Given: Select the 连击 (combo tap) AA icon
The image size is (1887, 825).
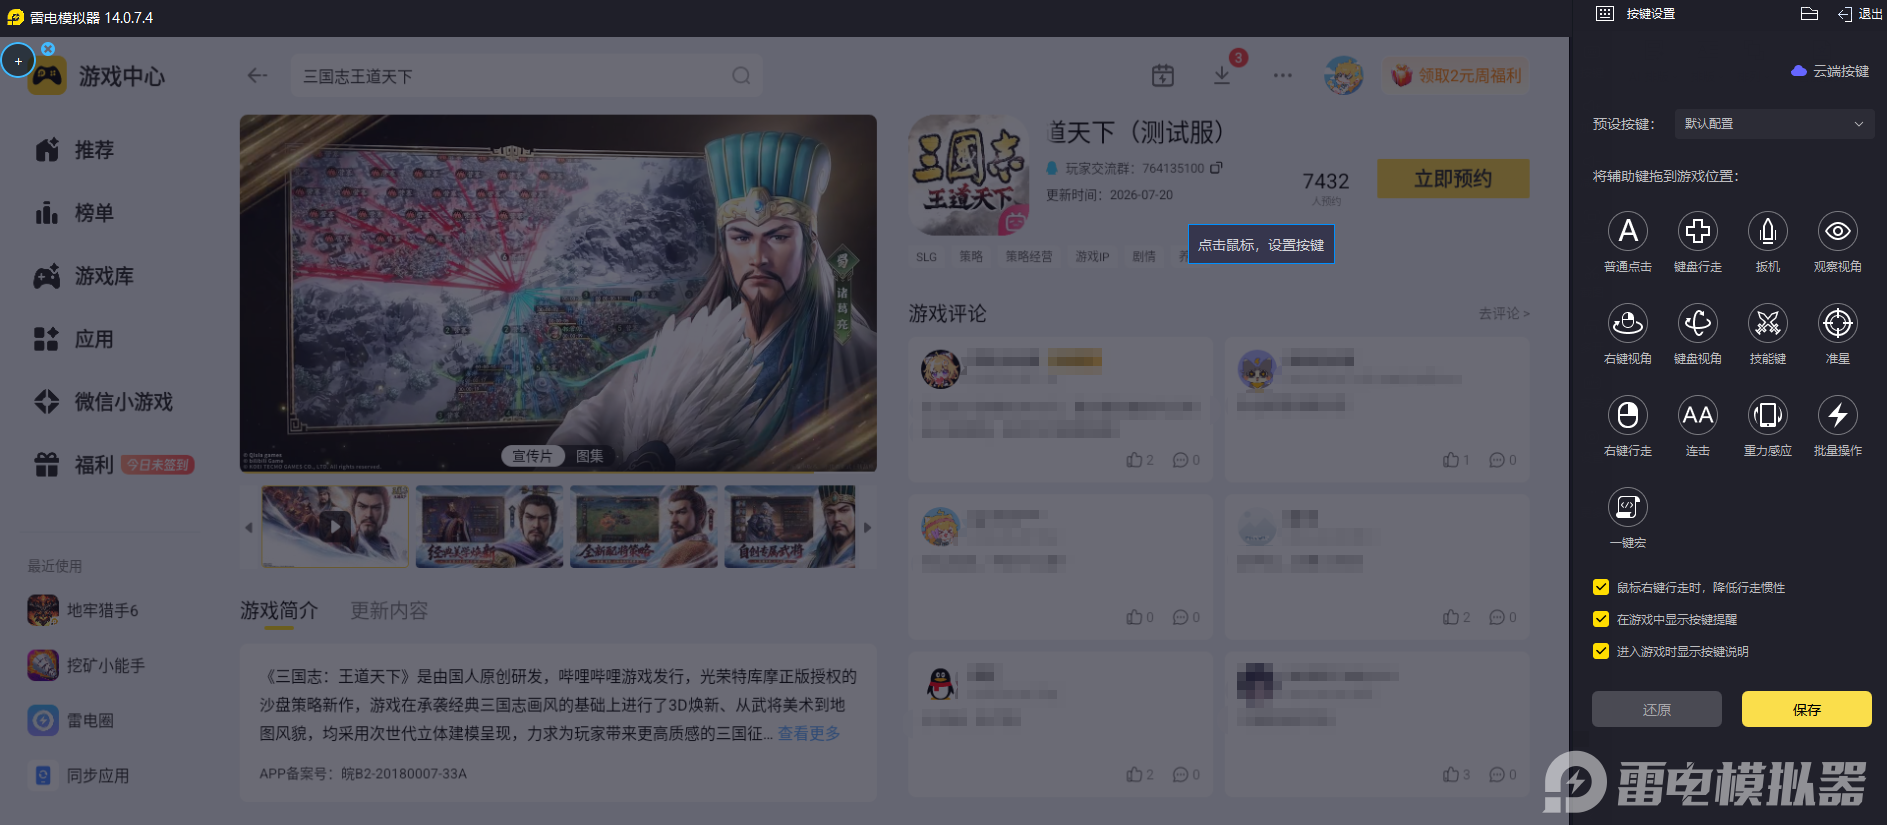Looking at the screenshot, I should (1698, 415).
